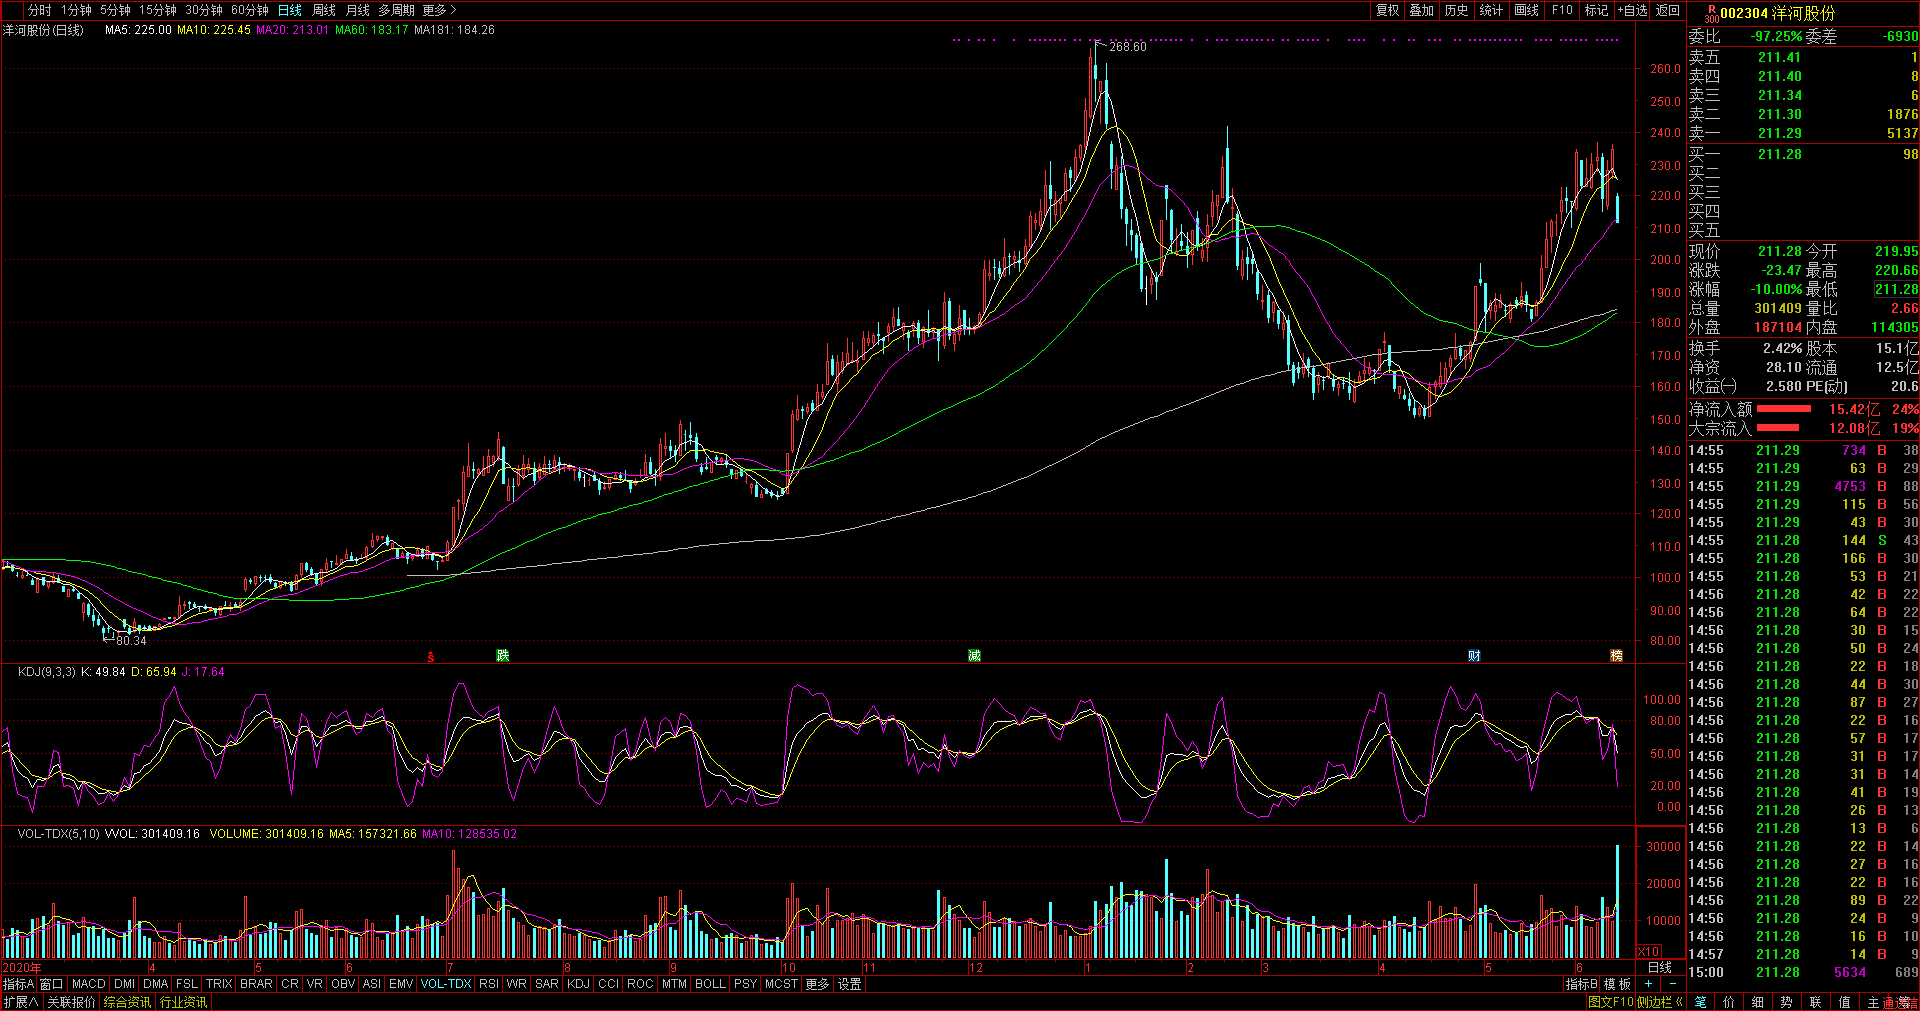
Task: Select the EMV indicator
Action: pos(401,984)
